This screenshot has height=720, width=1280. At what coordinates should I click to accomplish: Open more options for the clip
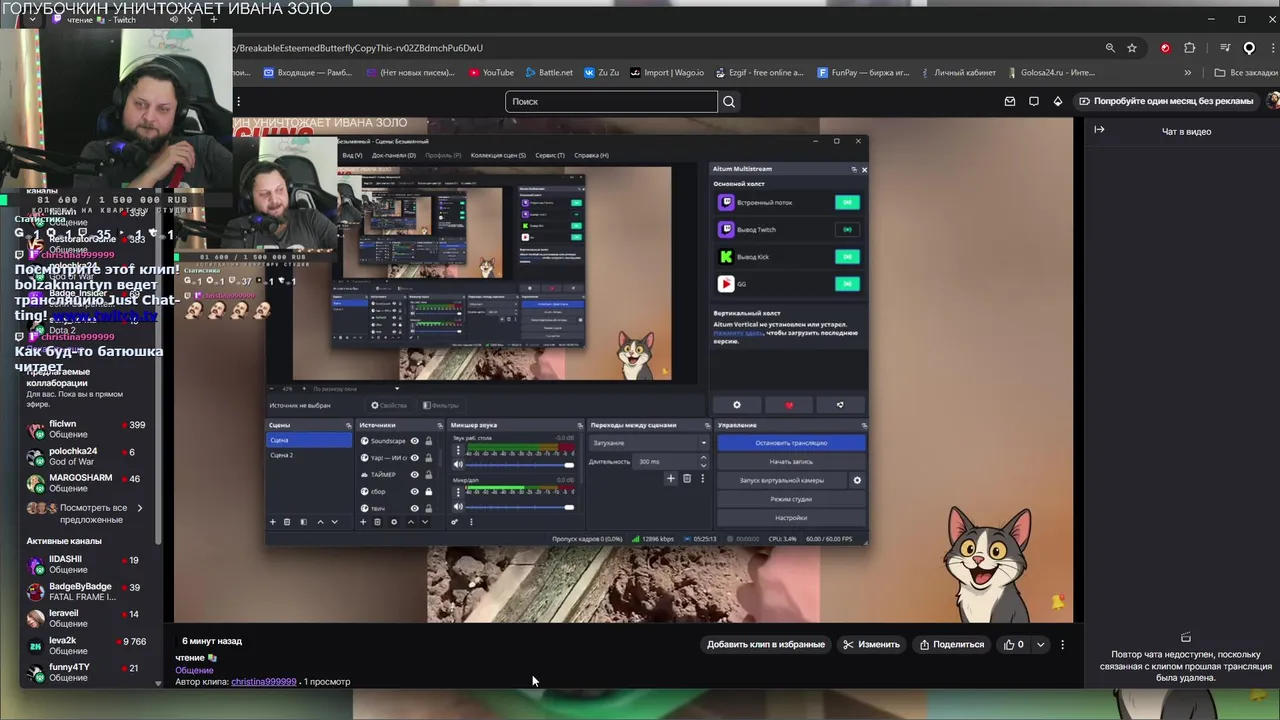pos(1062,645)
